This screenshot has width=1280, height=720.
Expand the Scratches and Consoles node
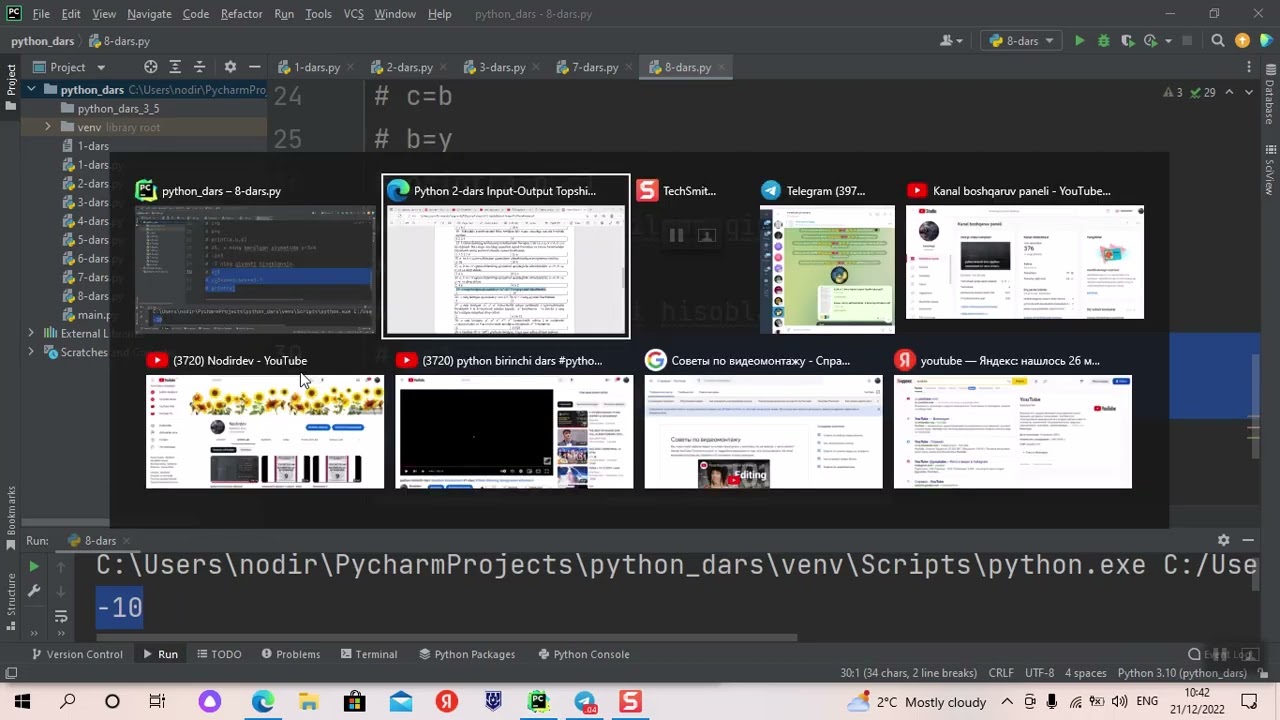(31, 352)
